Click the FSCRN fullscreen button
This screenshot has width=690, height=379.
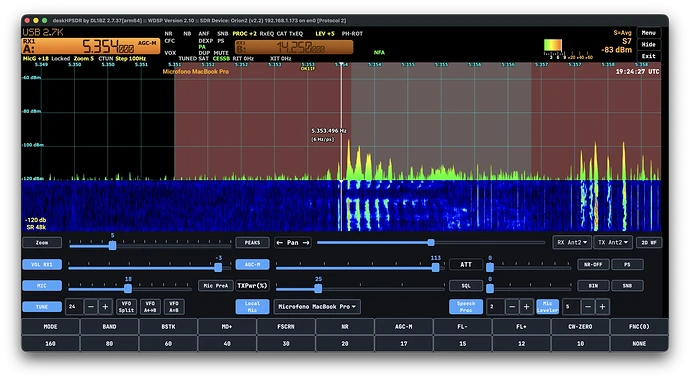point(286,327)
